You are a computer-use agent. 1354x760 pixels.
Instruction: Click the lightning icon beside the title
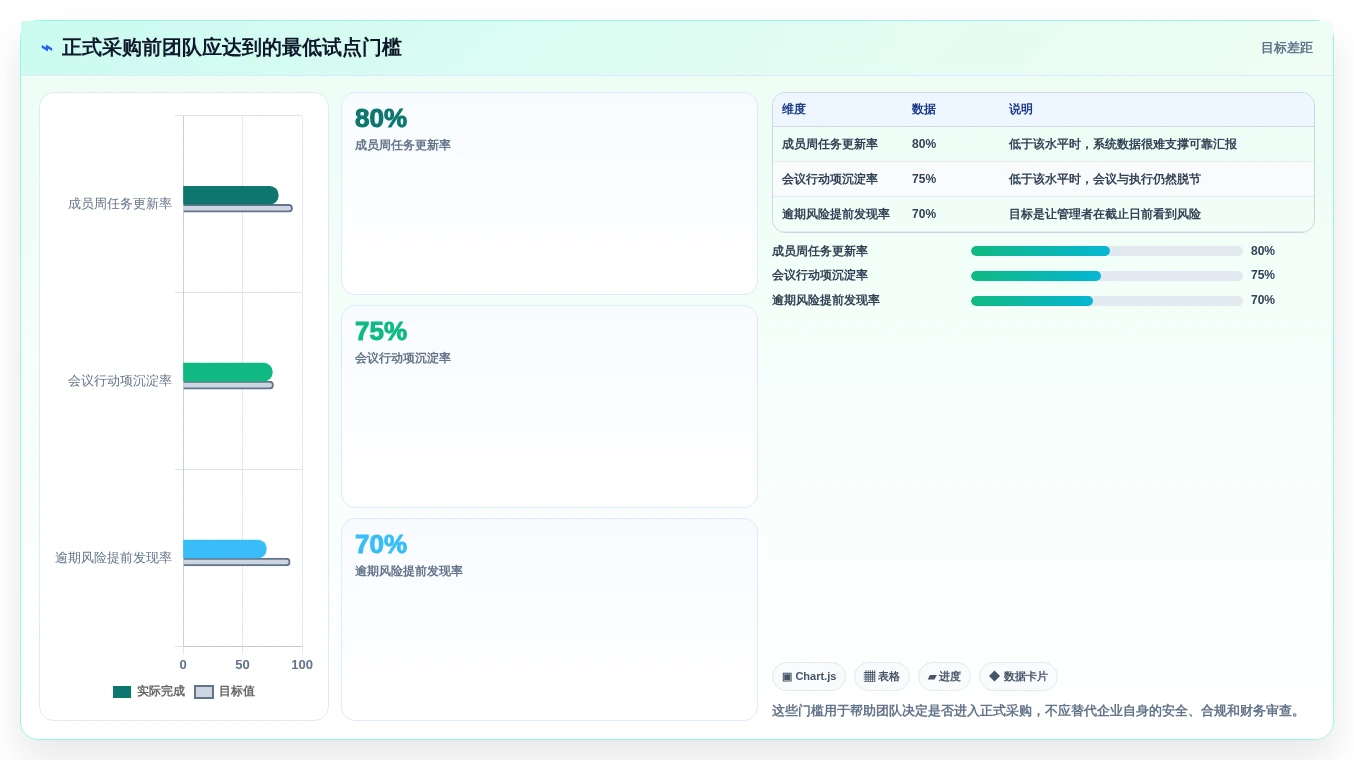47,48
